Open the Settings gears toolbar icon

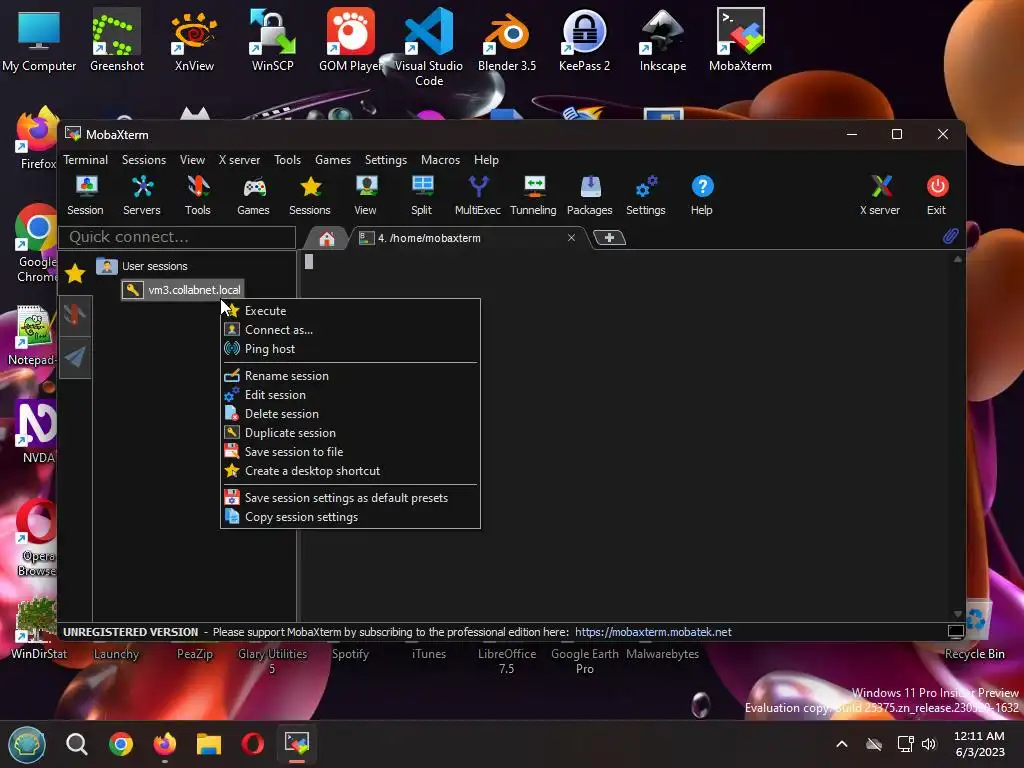pos(646,195)
